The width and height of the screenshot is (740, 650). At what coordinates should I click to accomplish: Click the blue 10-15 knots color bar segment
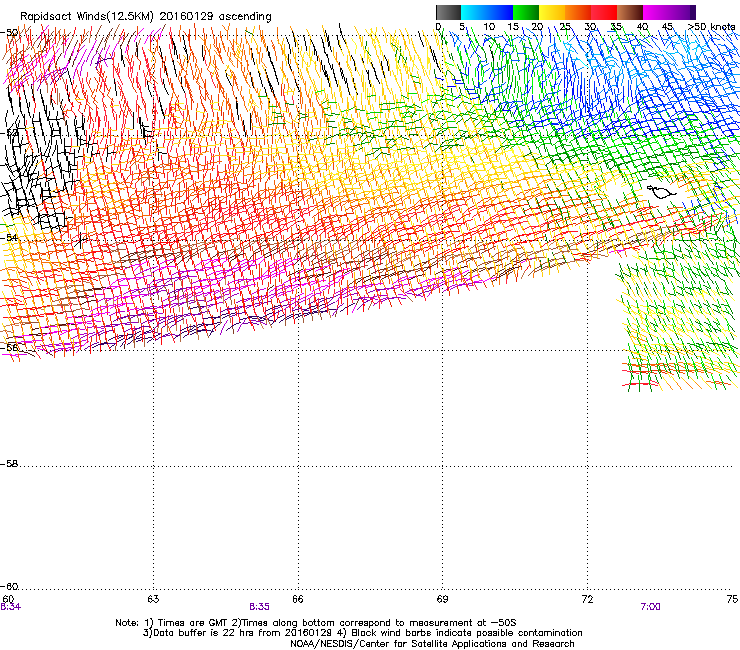point(500,12)
